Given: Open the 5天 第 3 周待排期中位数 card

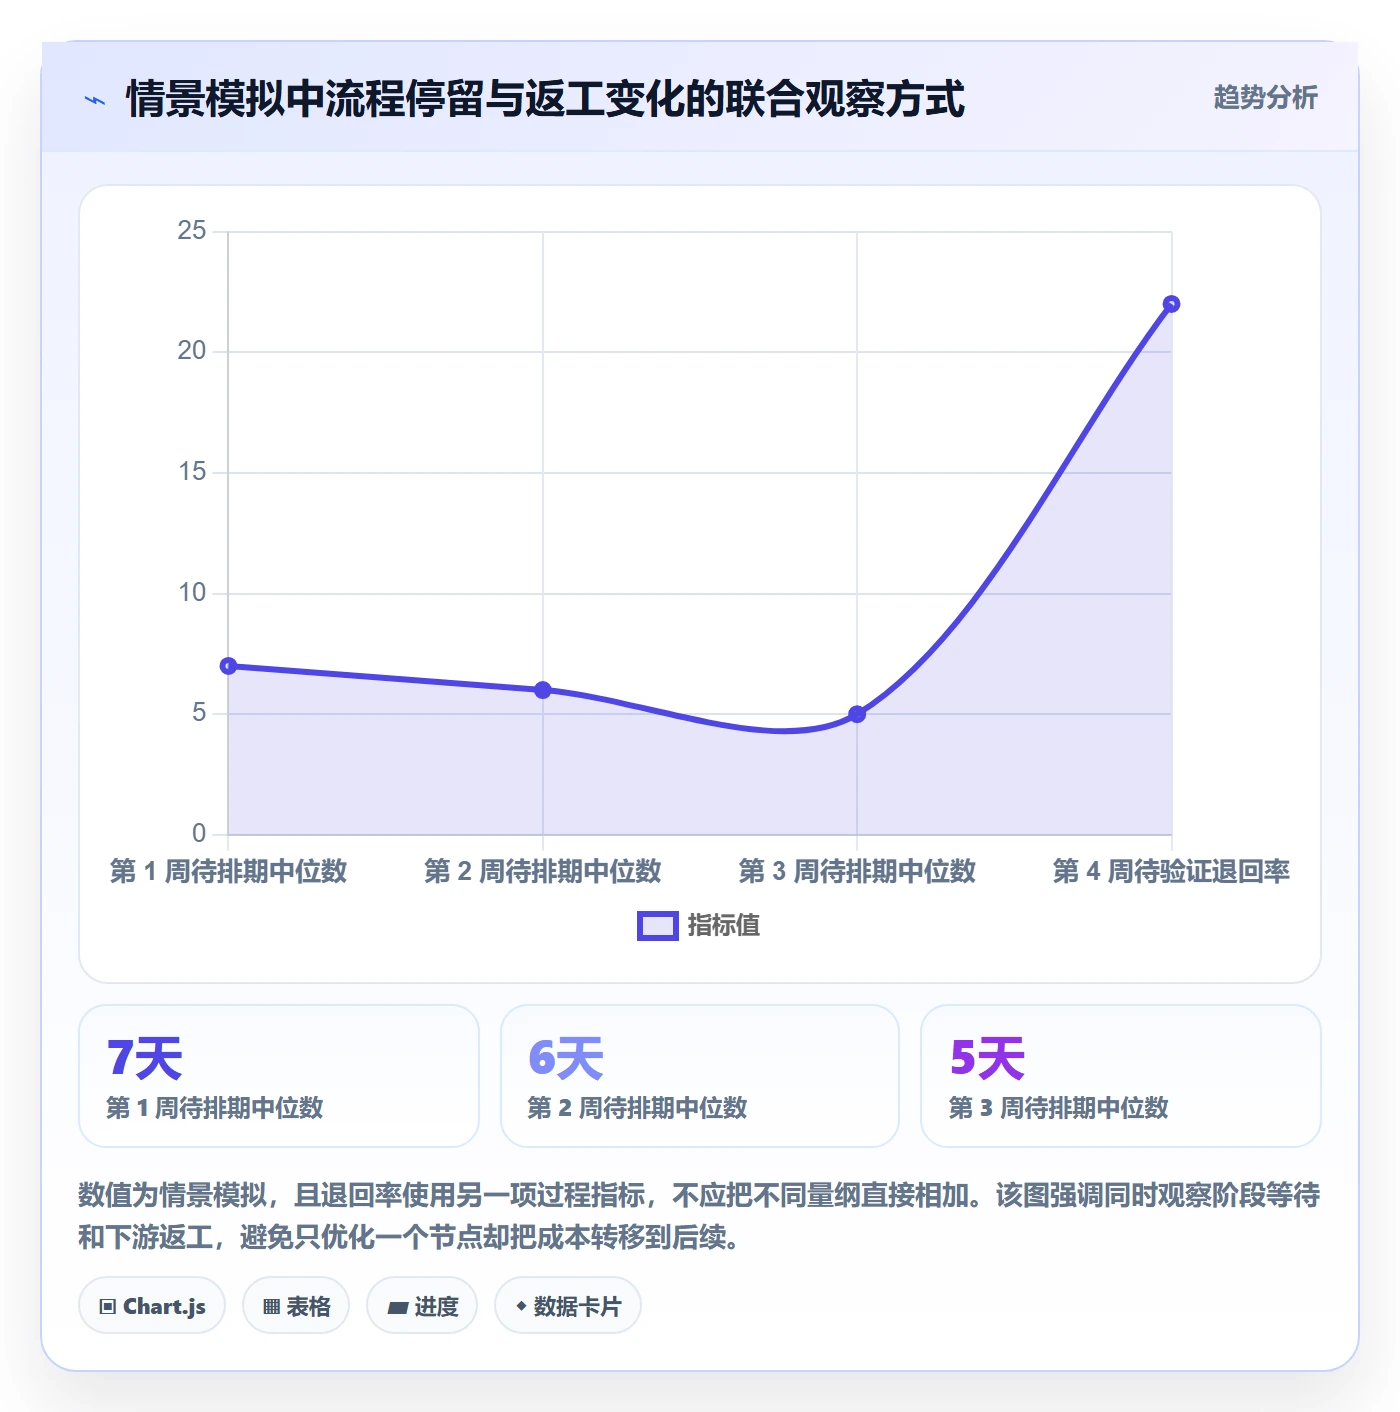Looking at the screenshot, I should pyautogui.click(x=1121, y=1076).
